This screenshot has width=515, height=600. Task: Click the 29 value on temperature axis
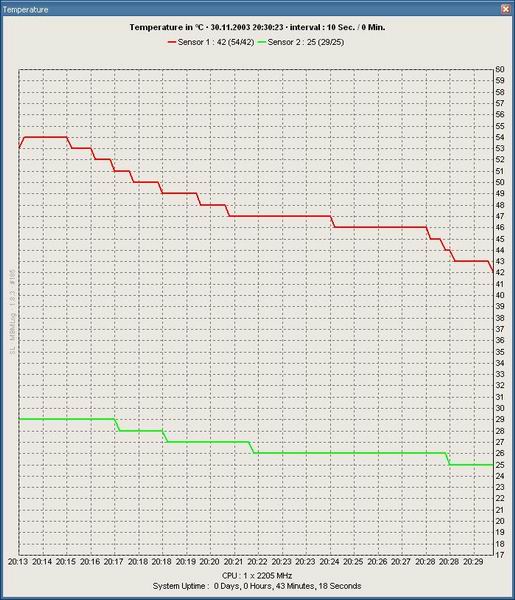pyautogui.click(x=500, y=419)
